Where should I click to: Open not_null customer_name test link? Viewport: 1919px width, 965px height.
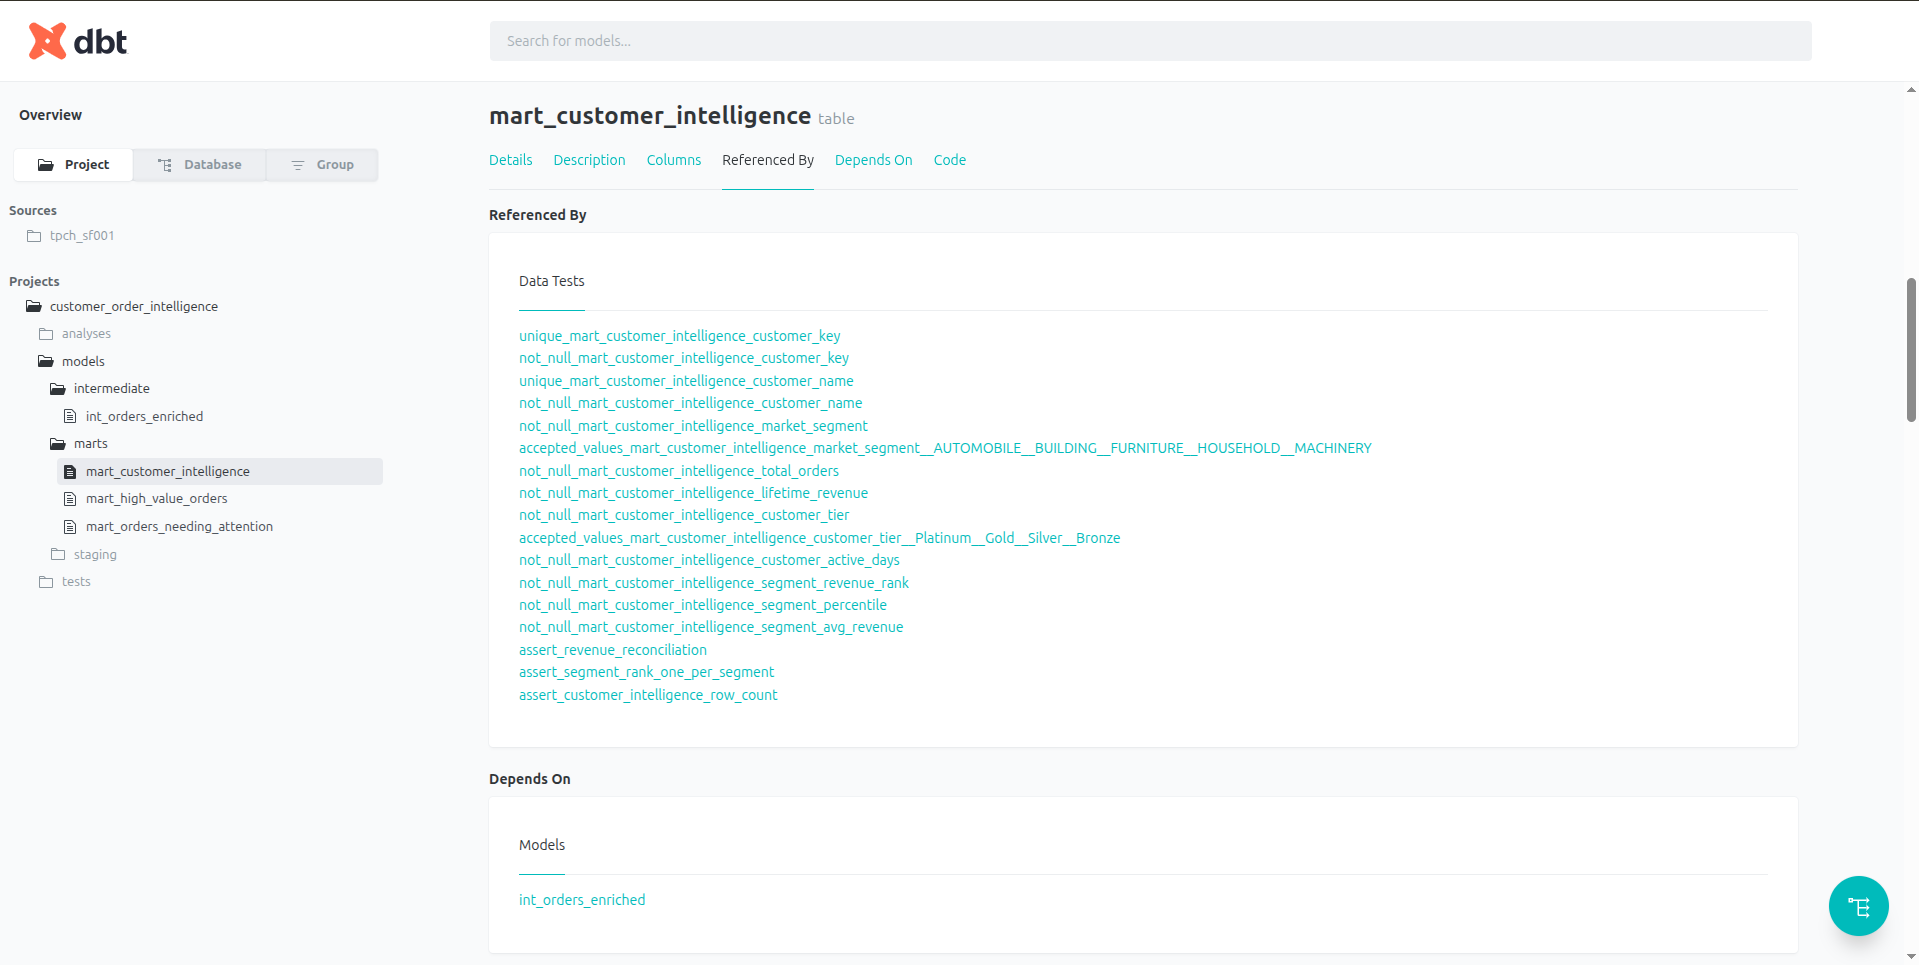(690, 403)
